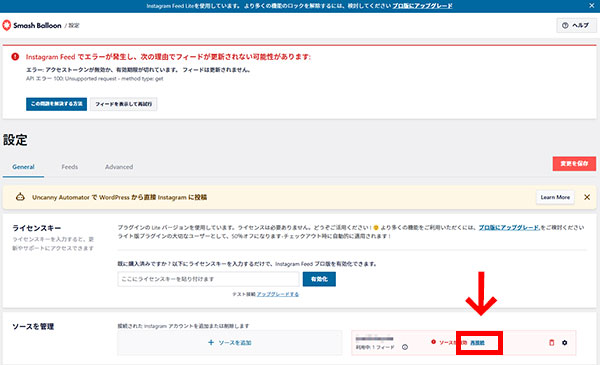Click the ソースを管理 section heading

[33, 326]
